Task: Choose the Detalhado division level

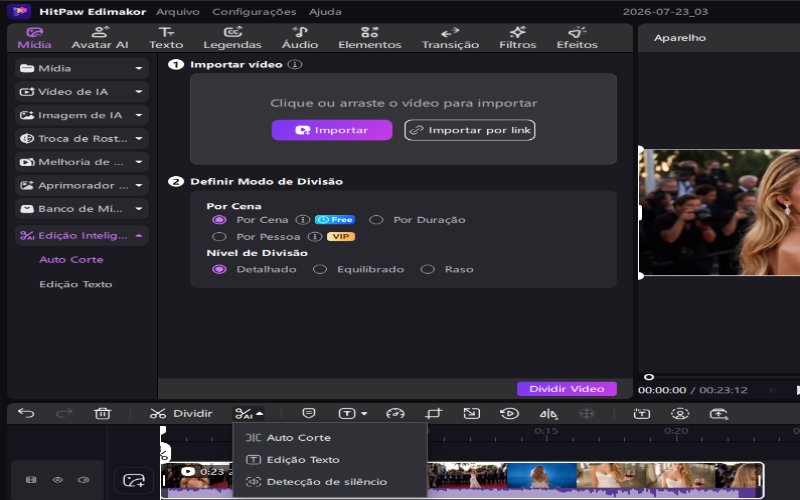Action: [219, 269]
